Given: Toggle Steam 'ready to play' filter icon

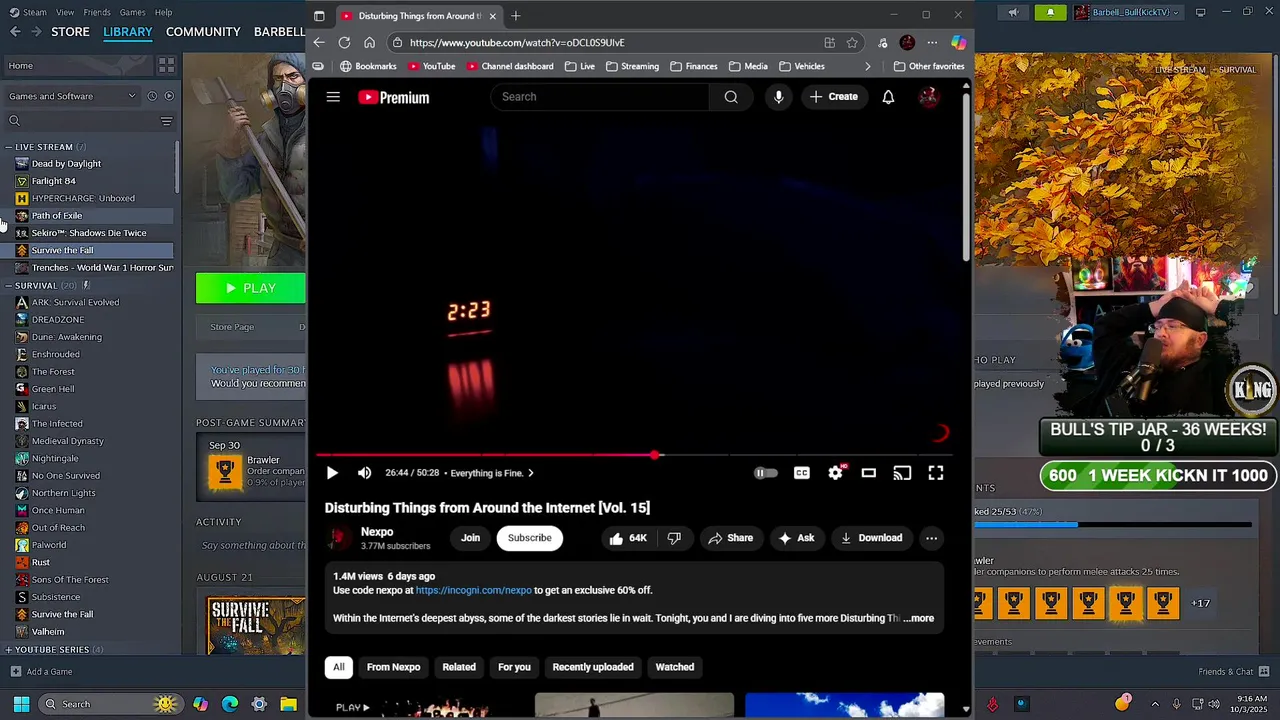Looking at the screenshot, I should 169,96.
